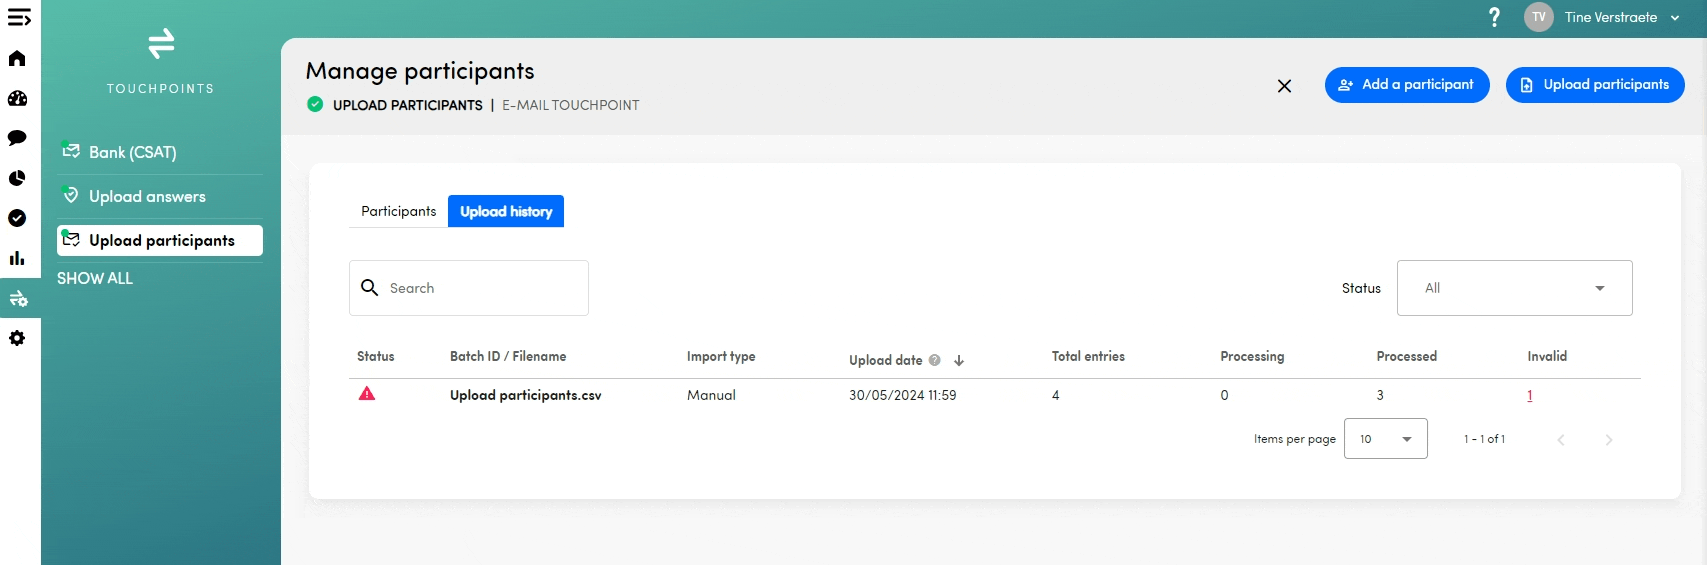This screenshot has width=1707, height=565.
Task: Open the speech bubble feedback icon
Action: click(17, 138)
